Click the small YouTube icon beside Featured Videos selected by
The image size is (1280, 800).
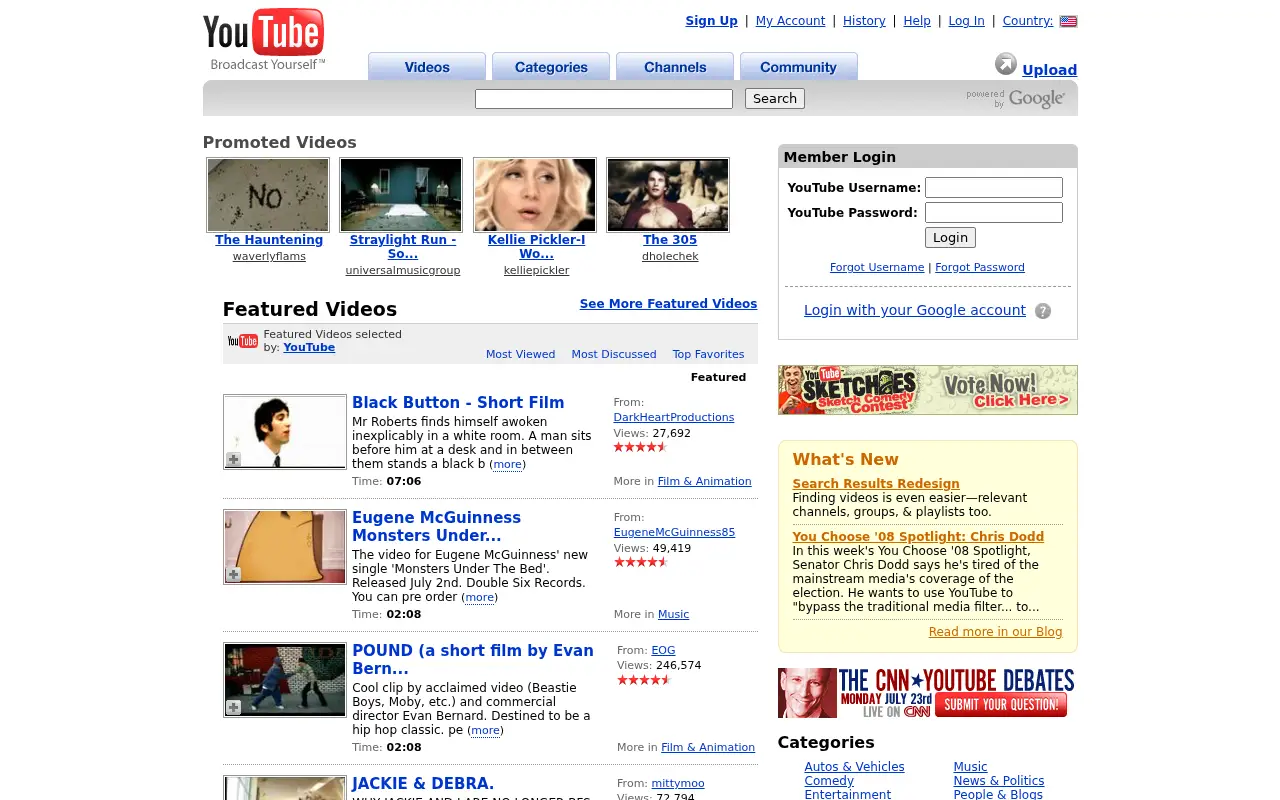[x=242, y=341]
